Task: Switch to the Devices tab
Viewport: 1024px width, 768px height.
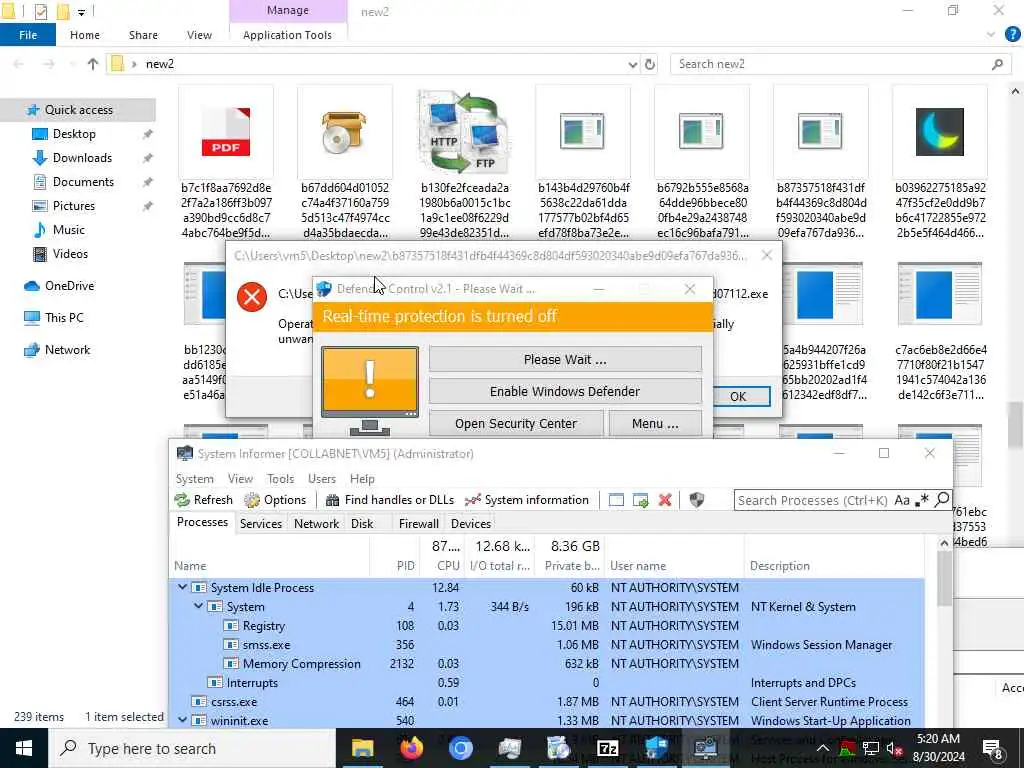Action: pyautogui.click(x=471, y=523)
